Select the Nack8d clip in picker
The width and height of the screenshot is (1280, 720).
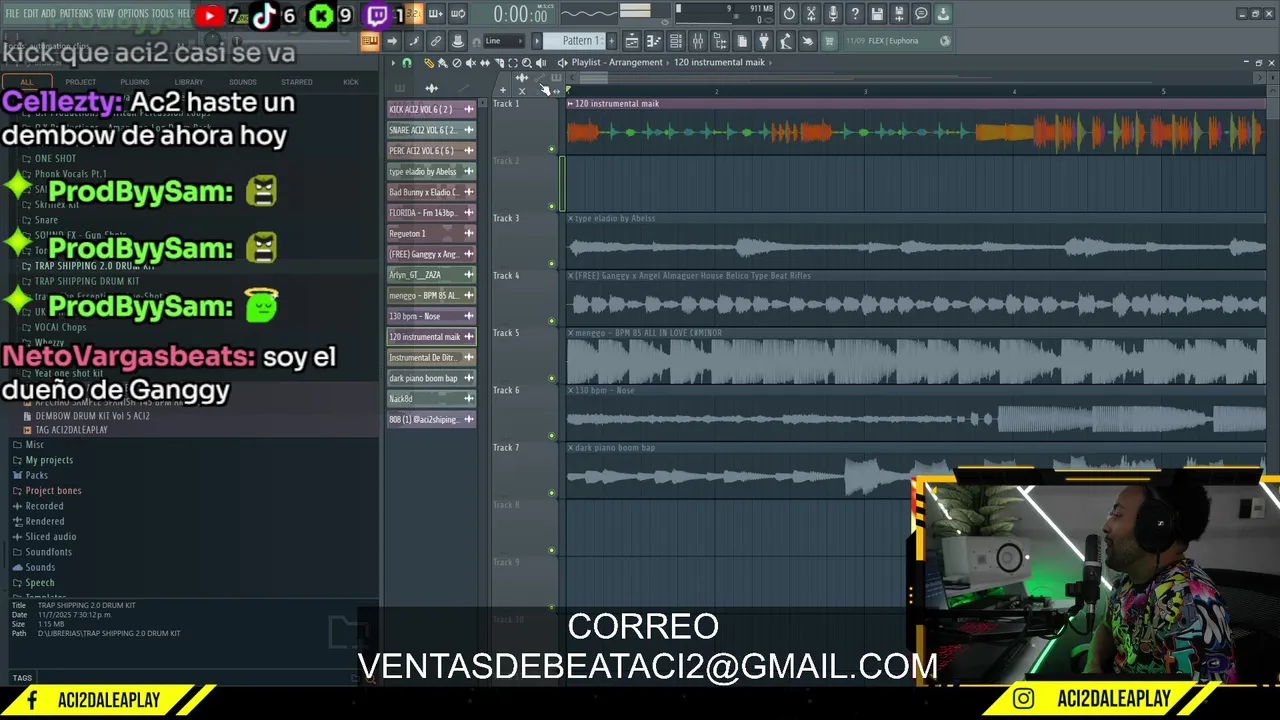431,398
